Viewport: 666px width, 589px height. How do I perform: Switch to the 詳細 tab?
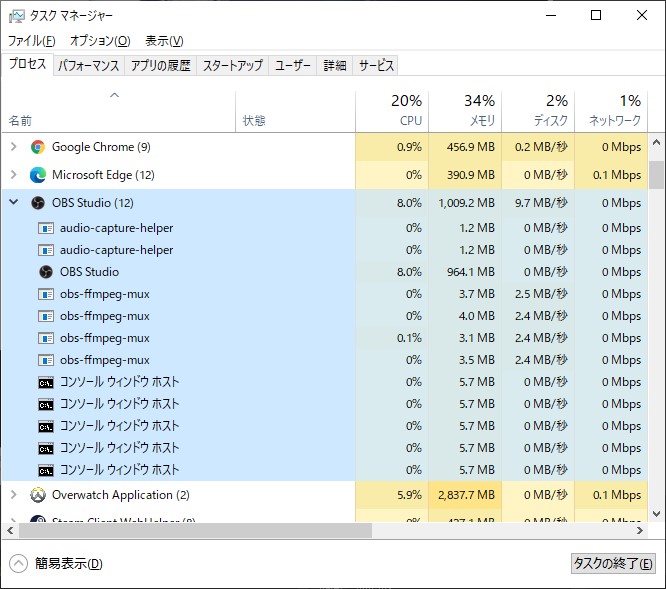335,65
